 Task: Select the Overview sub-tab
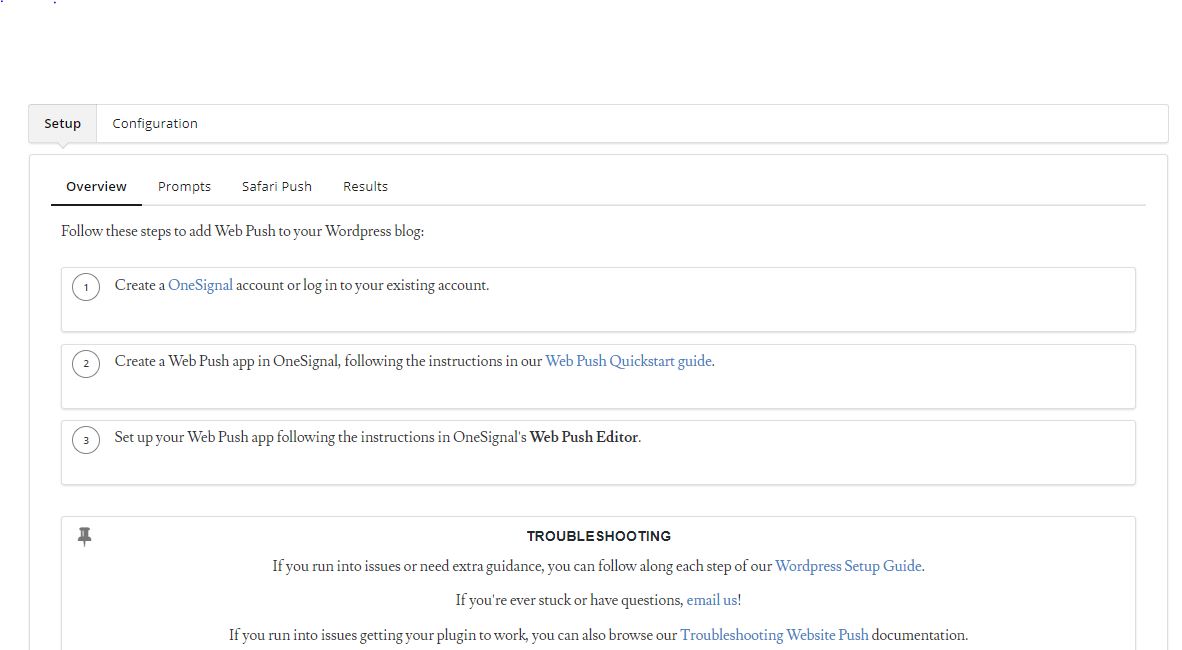click(x=96, y=186)
